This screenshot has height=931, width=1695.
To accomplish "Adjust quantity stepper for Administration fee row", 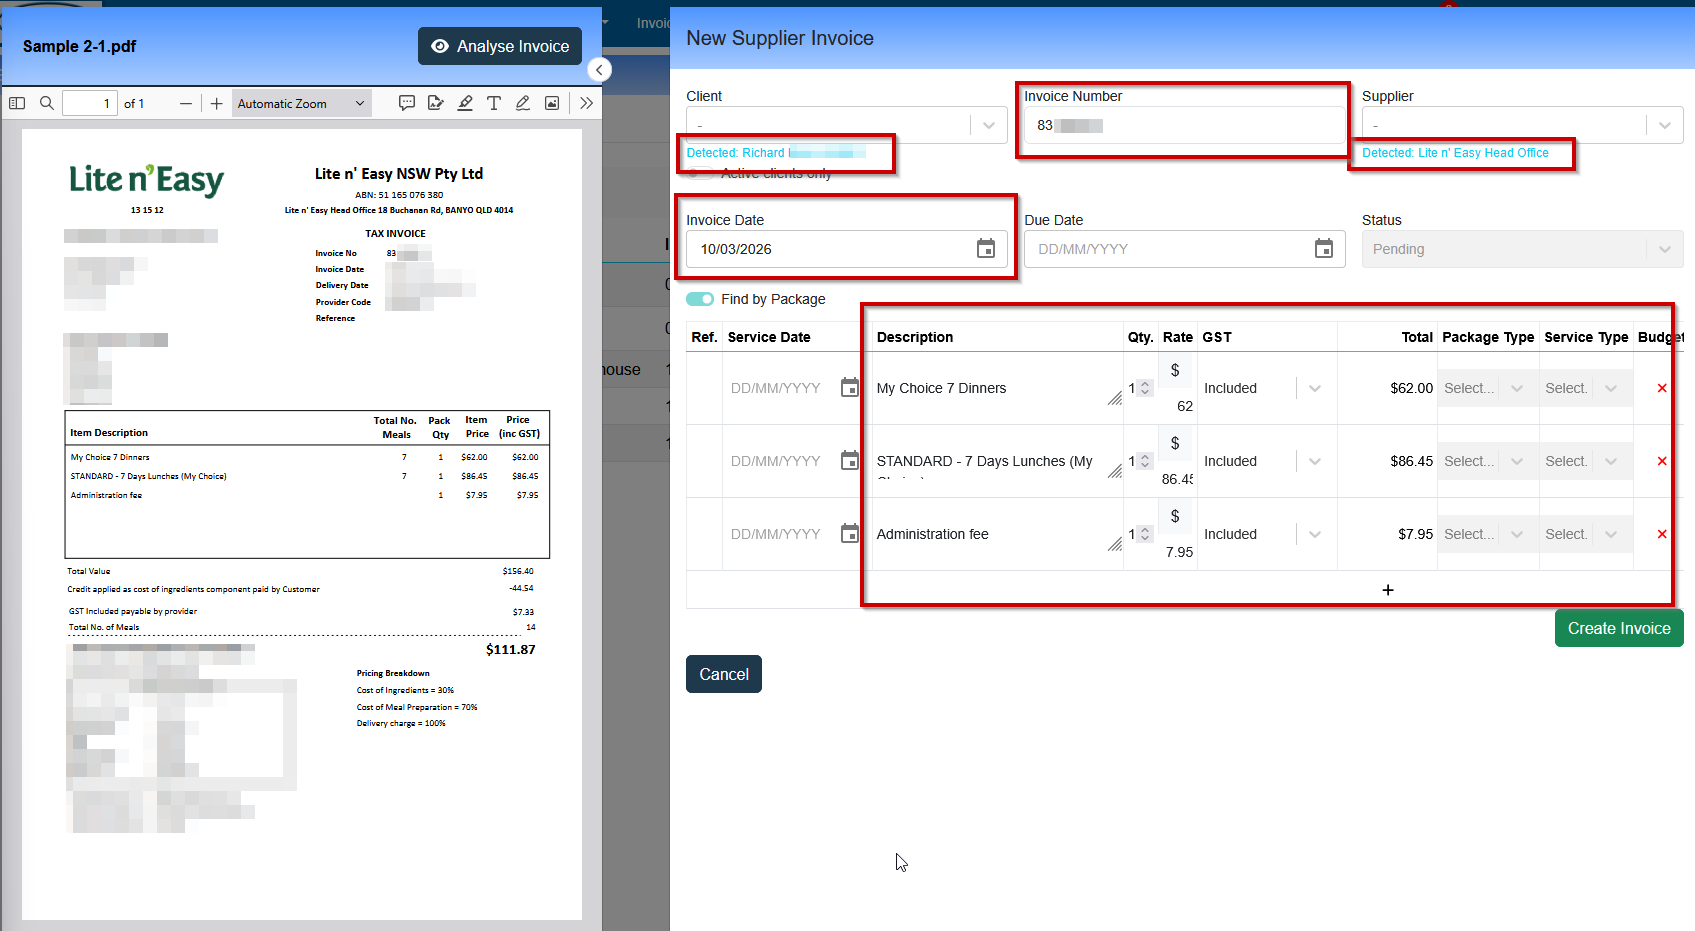I will tap(1145, 534).
